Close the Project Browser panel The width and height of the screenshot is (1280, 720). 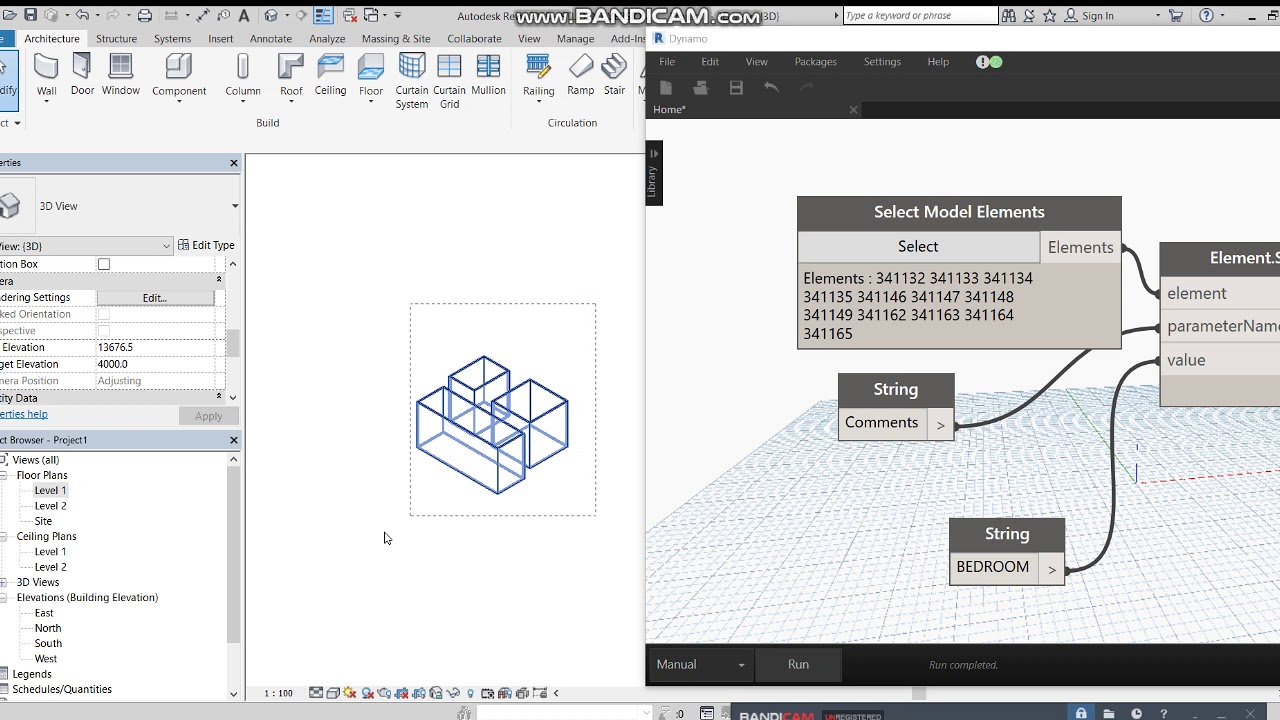[x=234, y=440]
